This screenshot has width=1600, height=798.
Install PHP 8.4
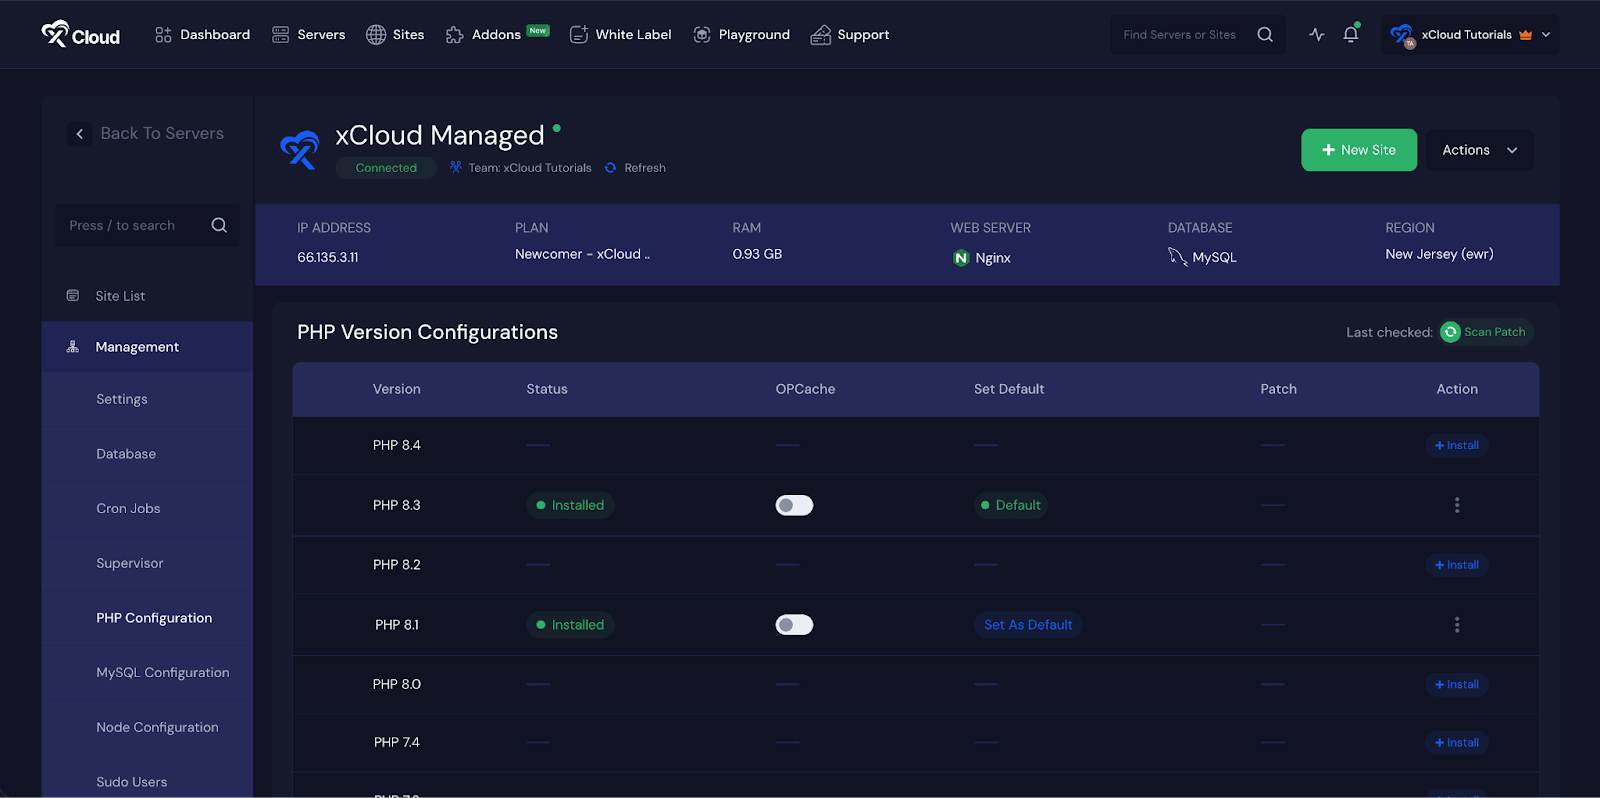click(1456, 446)
